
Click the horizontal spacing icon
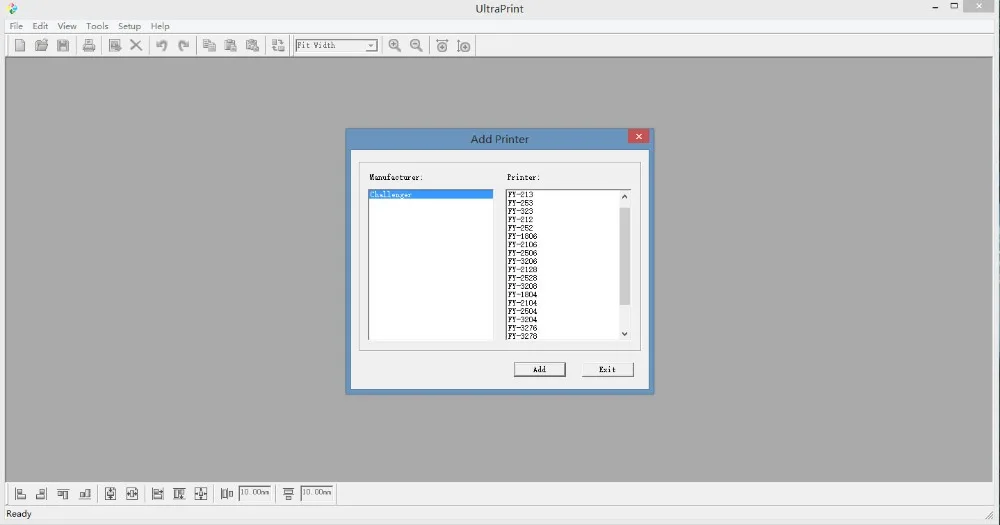[x=226, y=493]
